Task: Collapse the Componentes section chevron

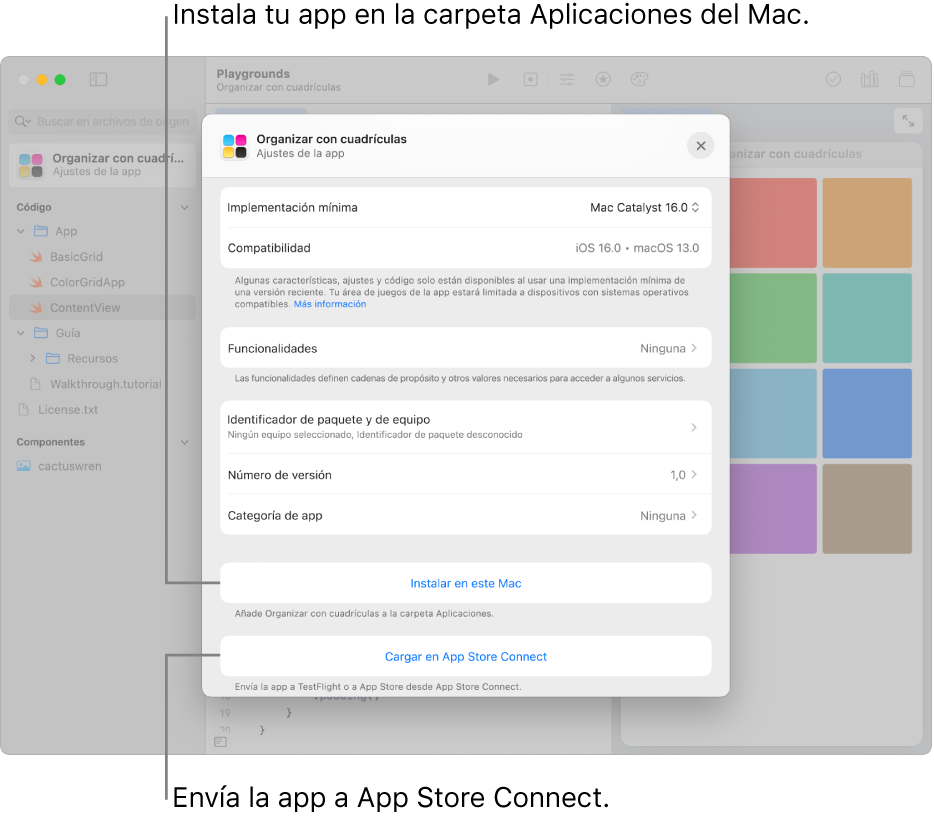Action: (184, 442)
